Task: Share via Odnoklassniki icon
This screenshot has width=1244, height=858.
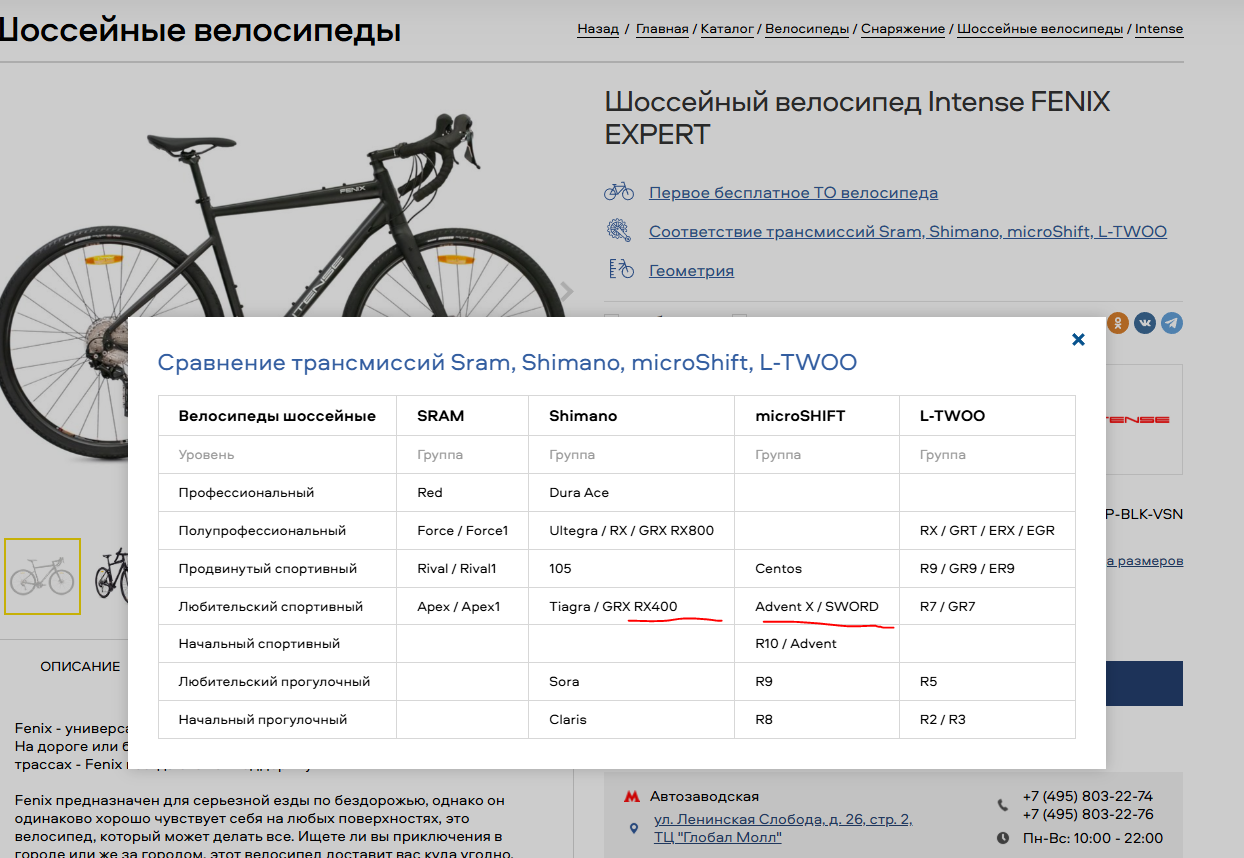Action: [x=1118, y=323]
